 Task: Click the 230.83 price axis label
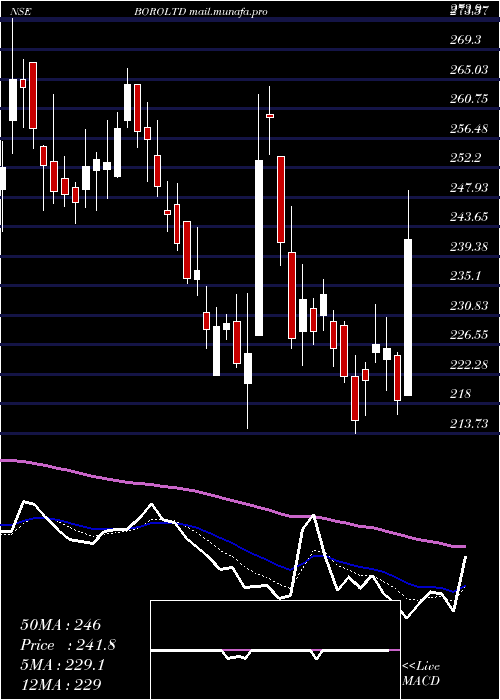(469, 305)
